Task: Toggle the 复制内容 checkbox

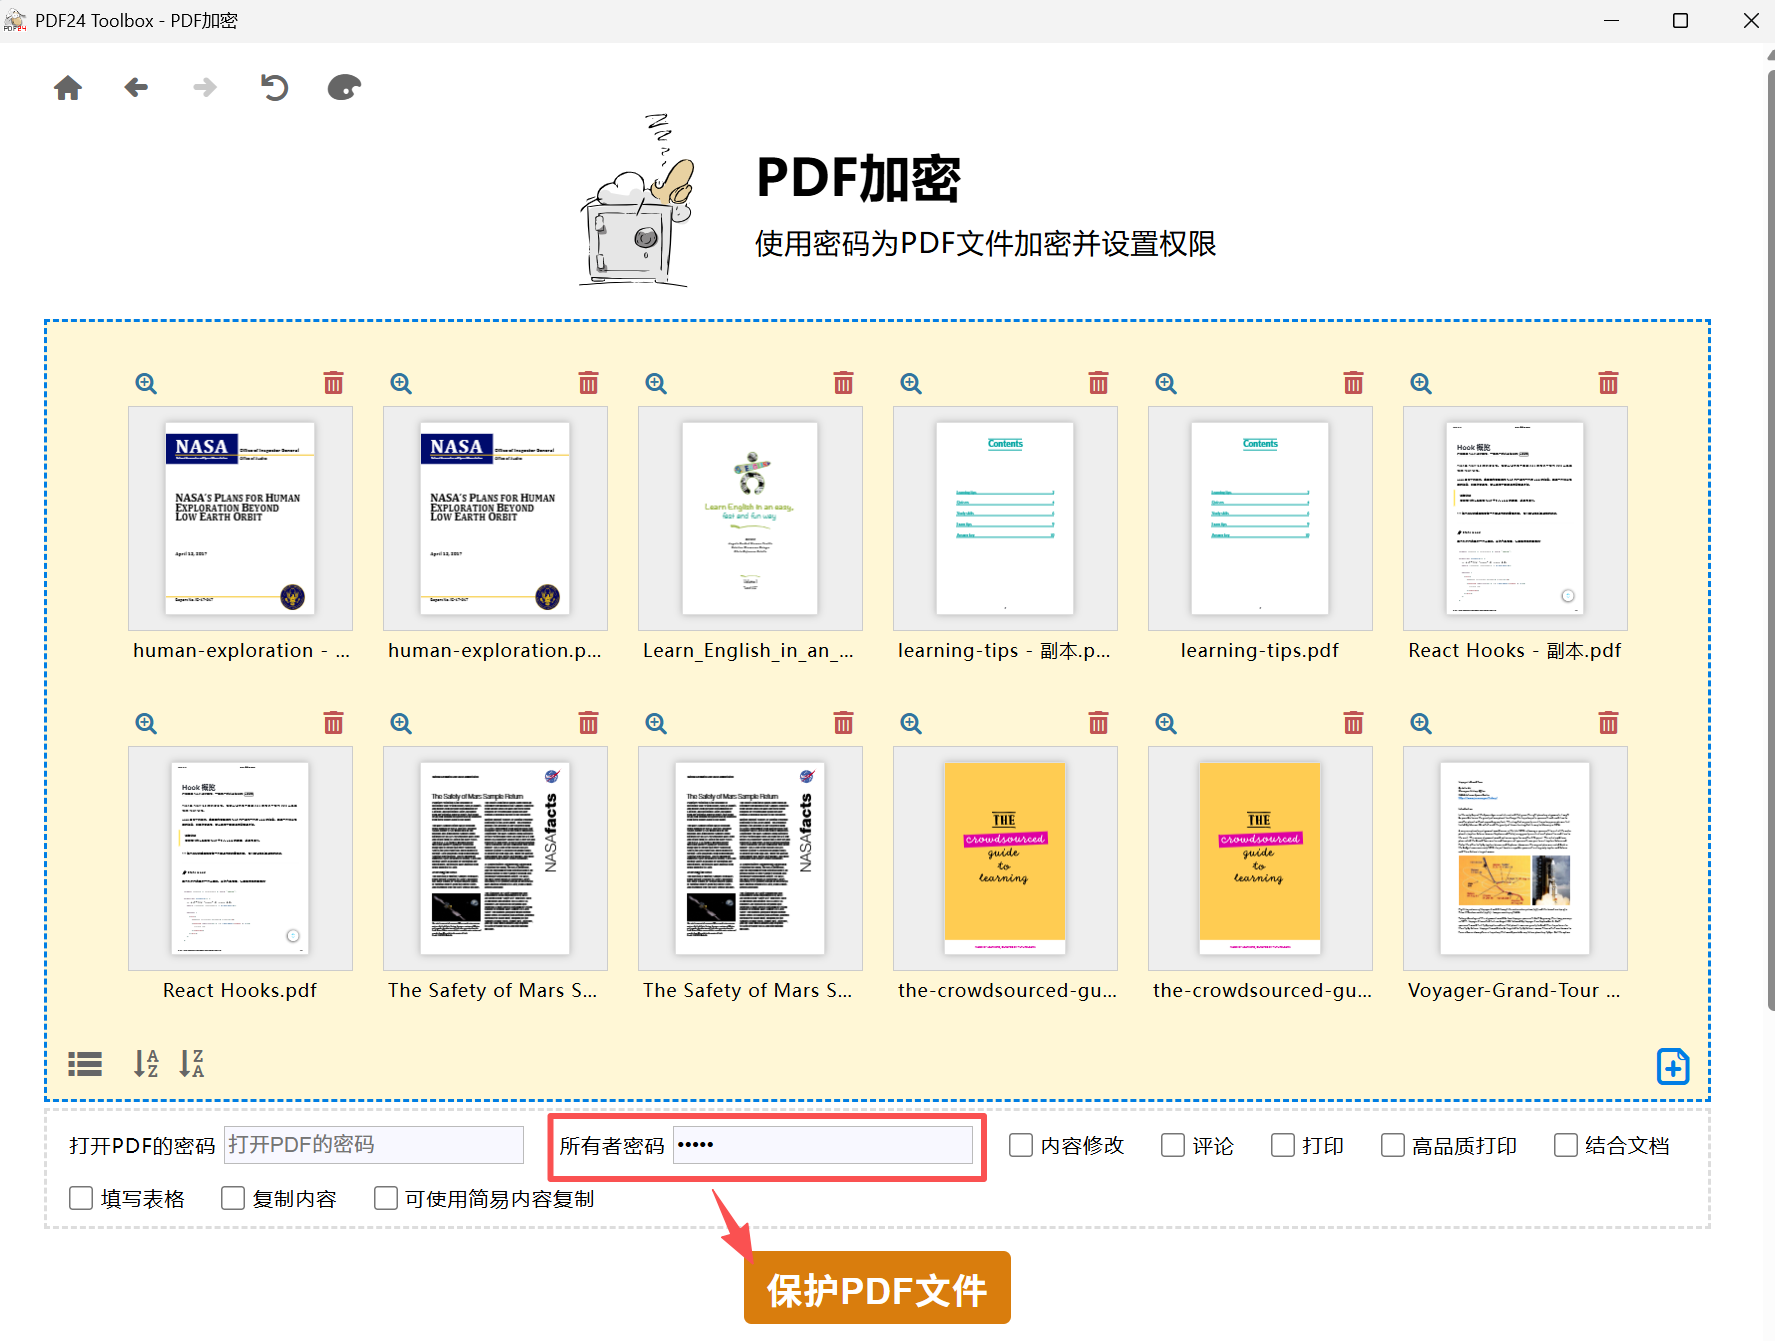Action: click(232, 1197)
